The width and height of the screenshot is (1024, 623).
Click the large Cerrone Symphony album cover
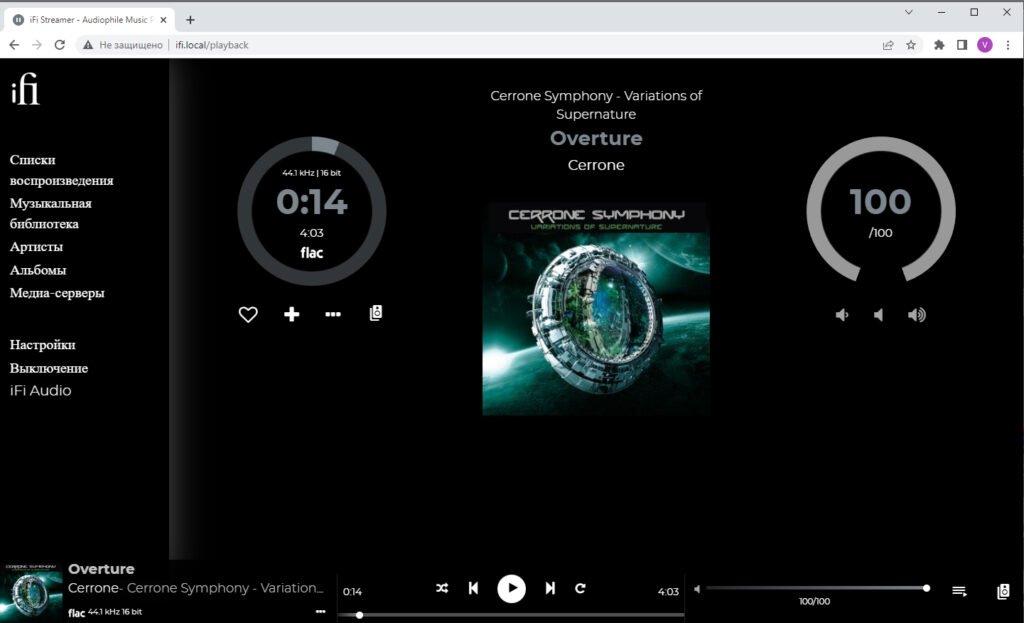pyautogui.click(x=596, y=309)
